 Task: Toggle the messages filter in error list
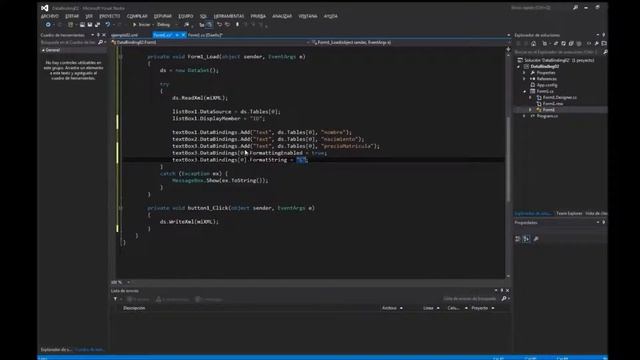pyautogui.click(x=209, y=299)
